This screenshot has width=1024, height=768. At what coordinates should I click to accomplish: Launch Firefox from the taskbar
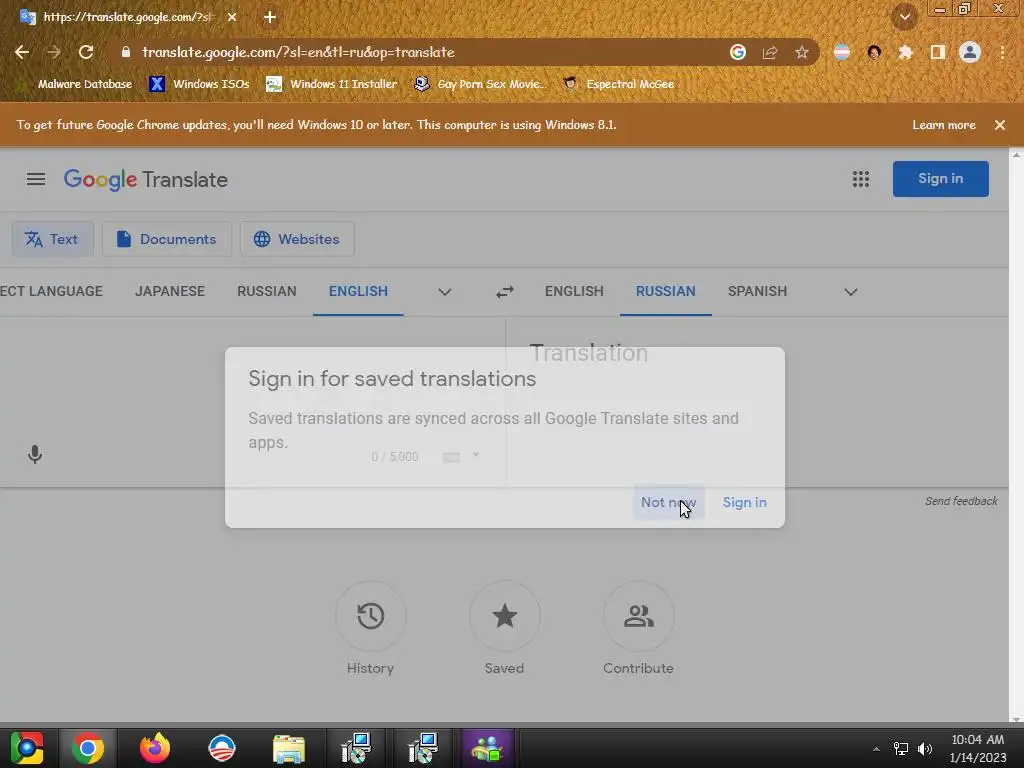(155, 748)
